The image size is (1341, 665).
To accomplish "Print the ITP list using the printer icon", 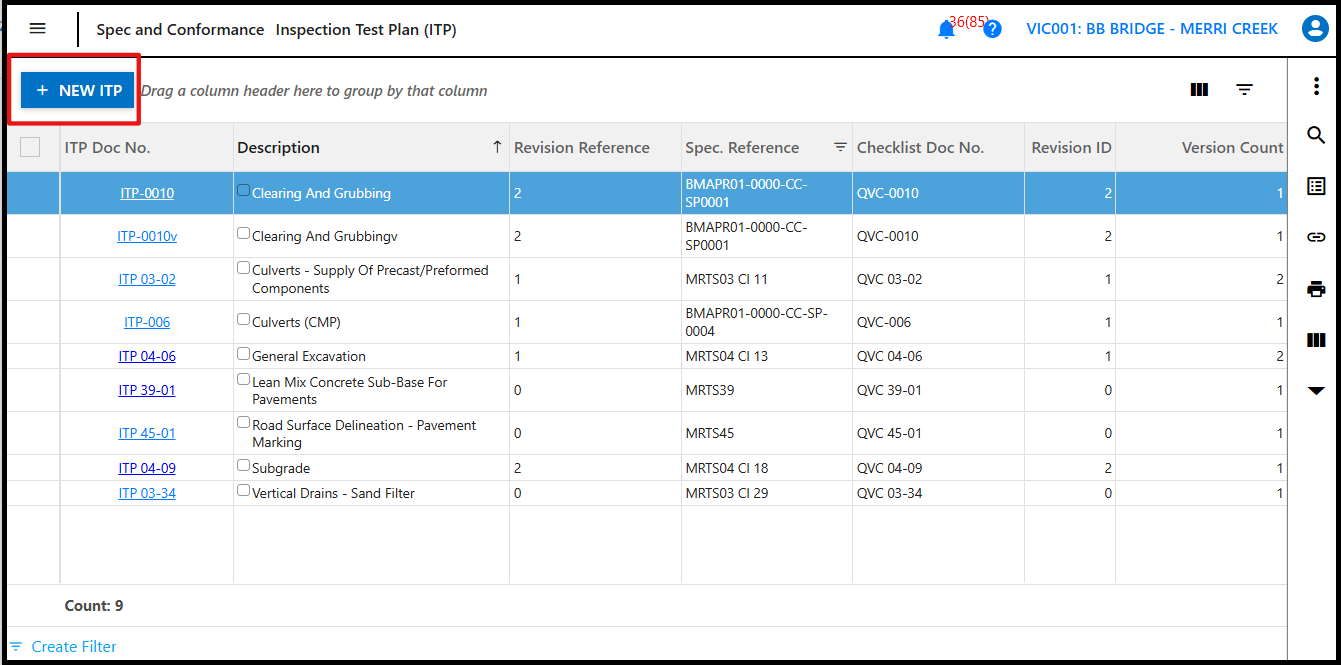I will click(x=1316, y=289).
